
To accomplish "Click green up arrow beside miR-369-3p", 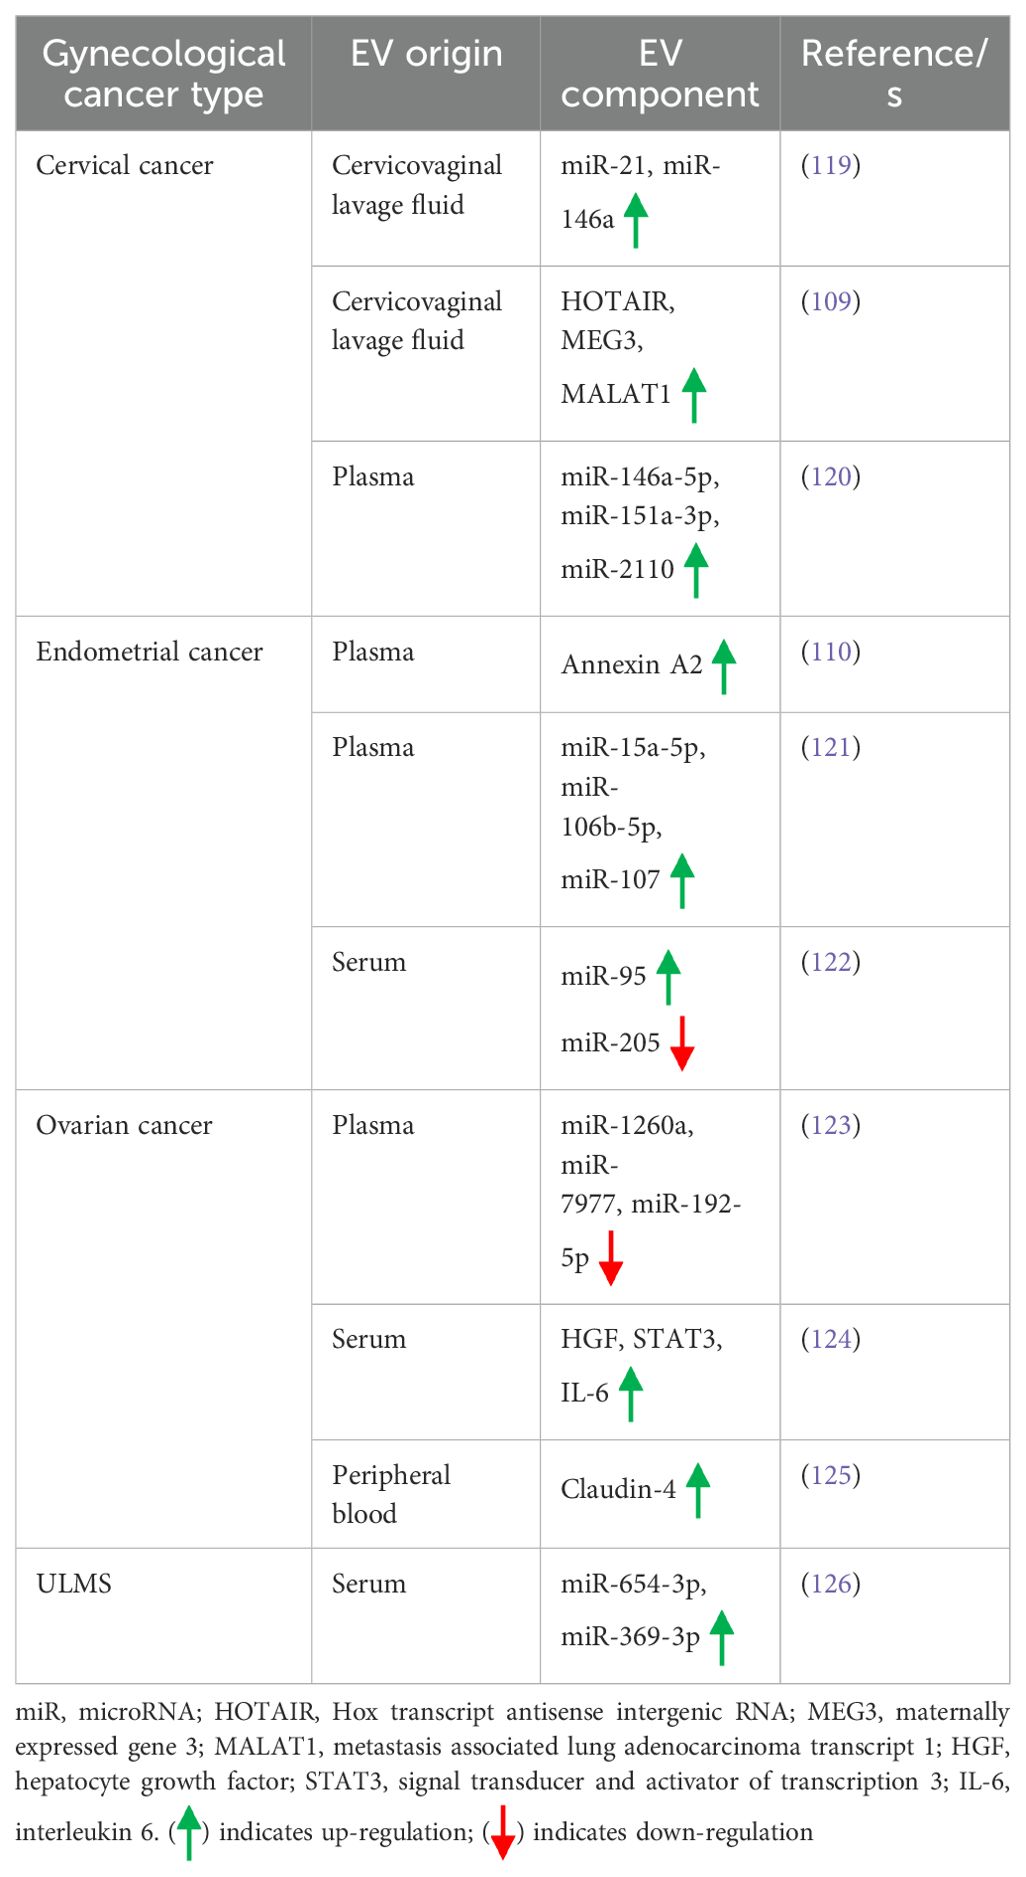I will 722,1638.
